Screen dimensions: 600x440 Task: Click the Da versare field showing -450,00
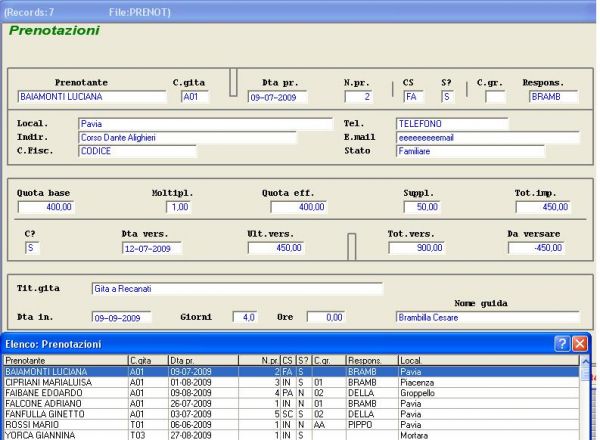click(x=536, y=248)
